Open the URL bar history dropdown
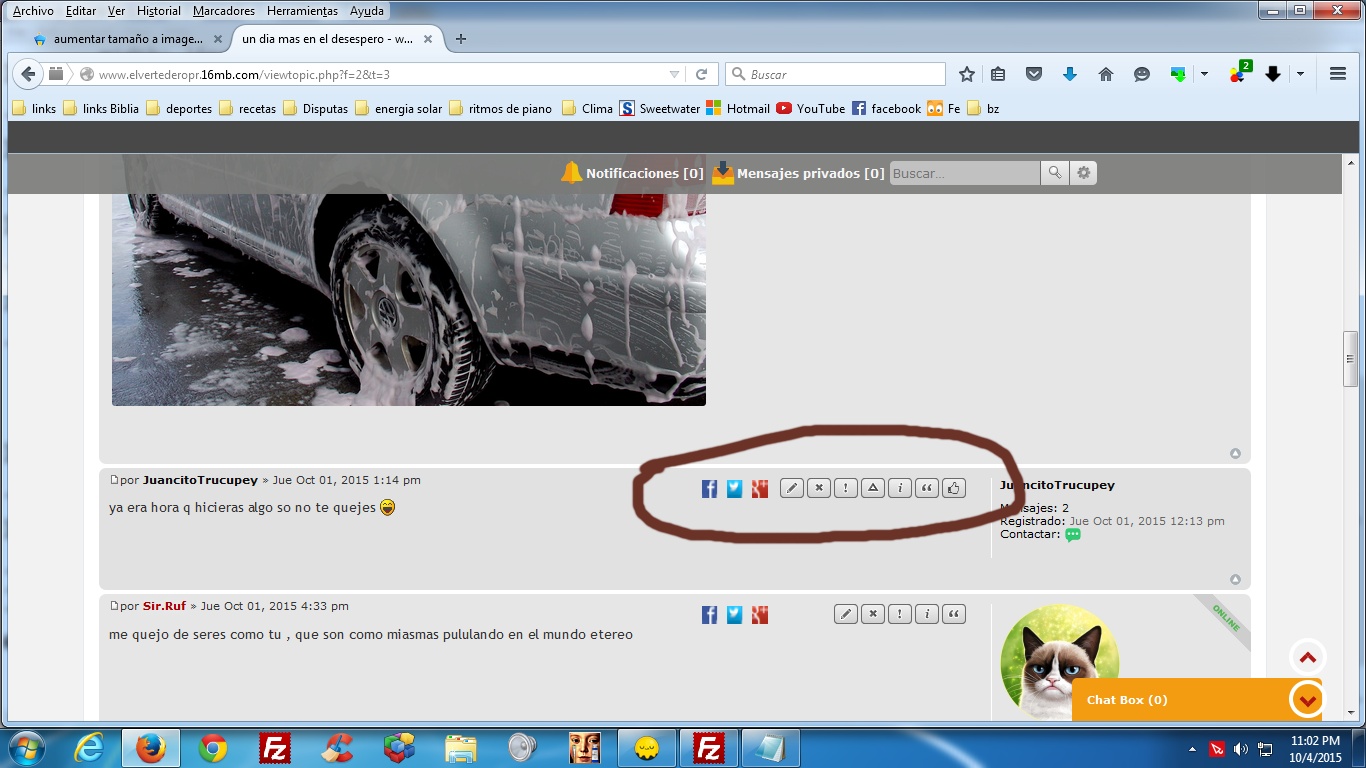The height and width of the screenshot is (768, 1366). (x=674, y=74)
